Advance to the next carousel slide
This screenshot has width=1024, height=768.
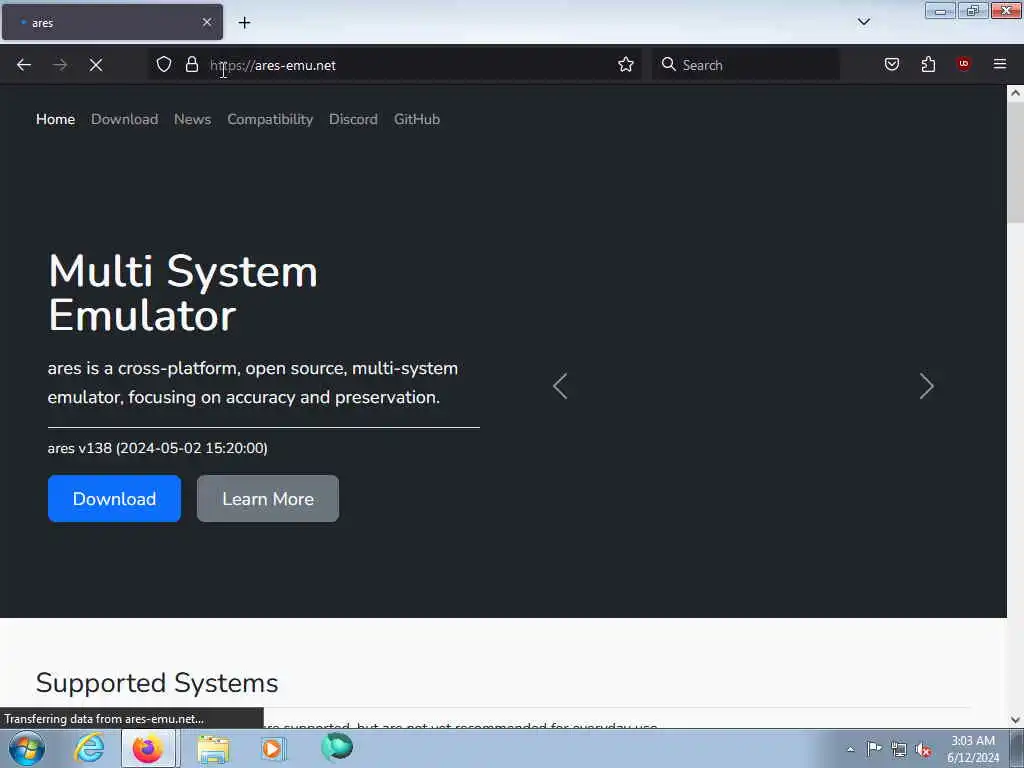(x=927, y=386)
